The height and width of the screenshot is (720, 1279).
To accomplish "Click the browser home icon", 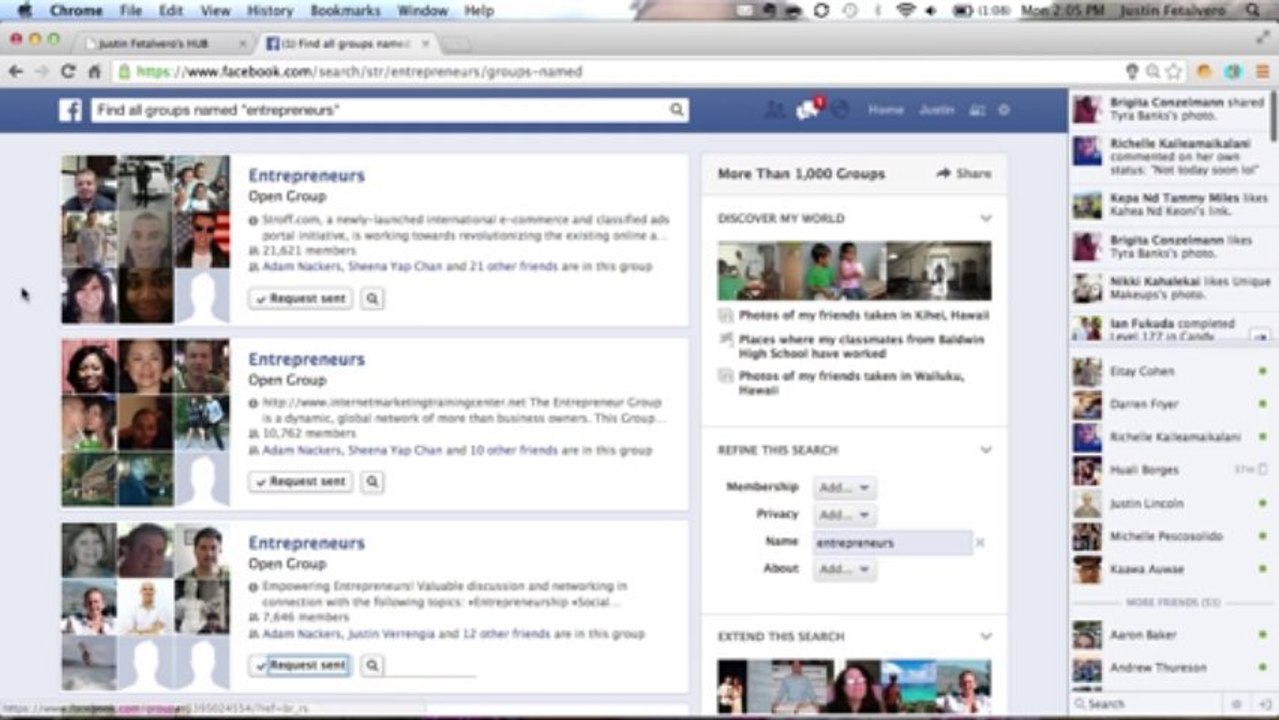I will (x=94, y=71).
